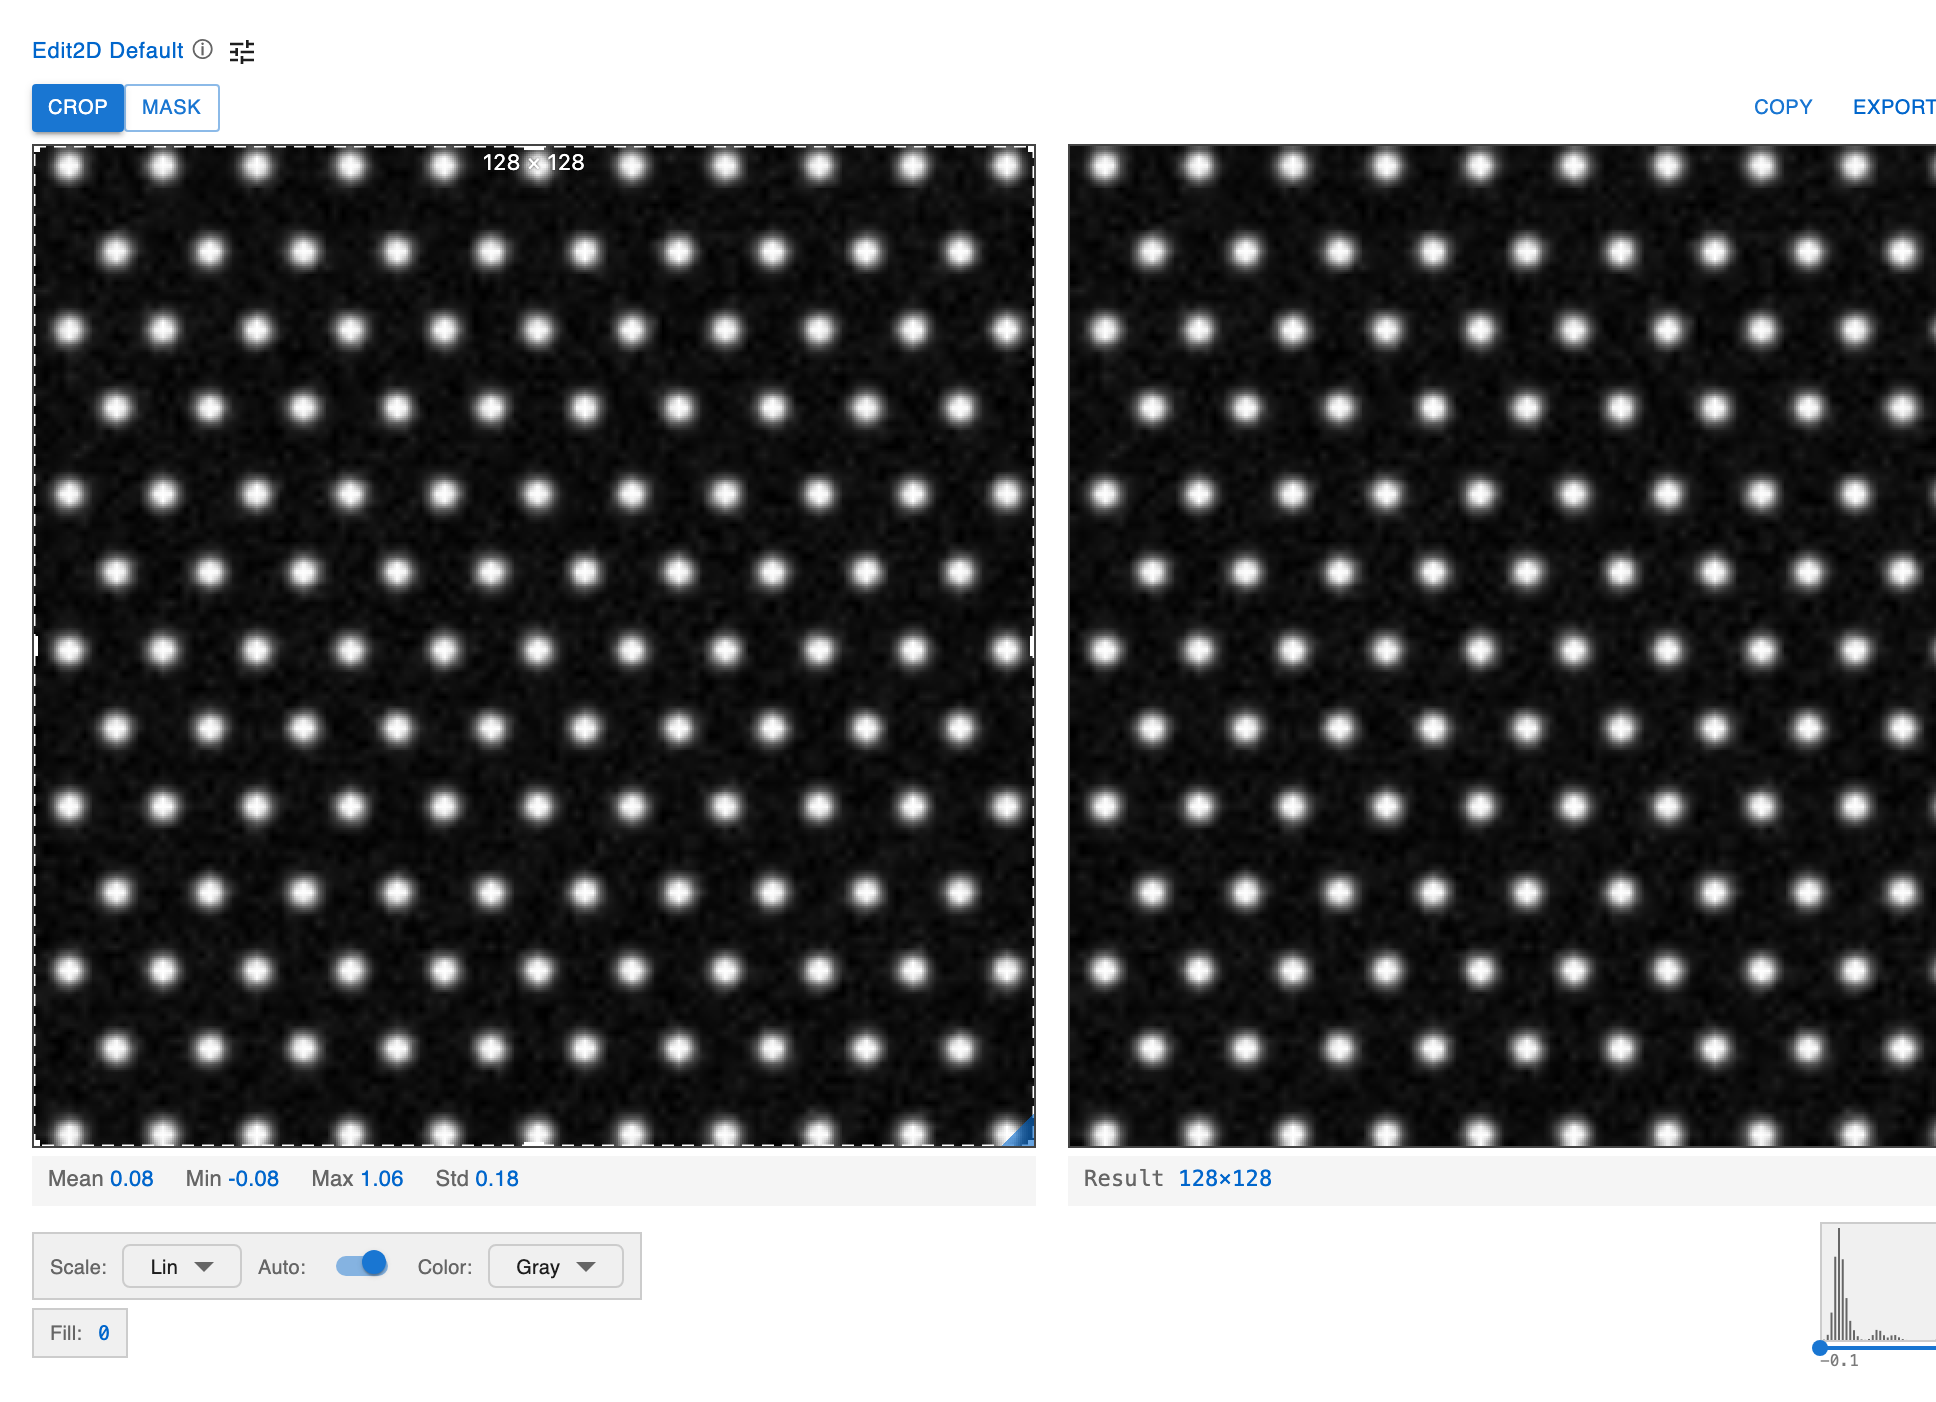1936x1402 pixels.
Task: Click the info icon beside Edit2D Default
Action: coord(203,50)
